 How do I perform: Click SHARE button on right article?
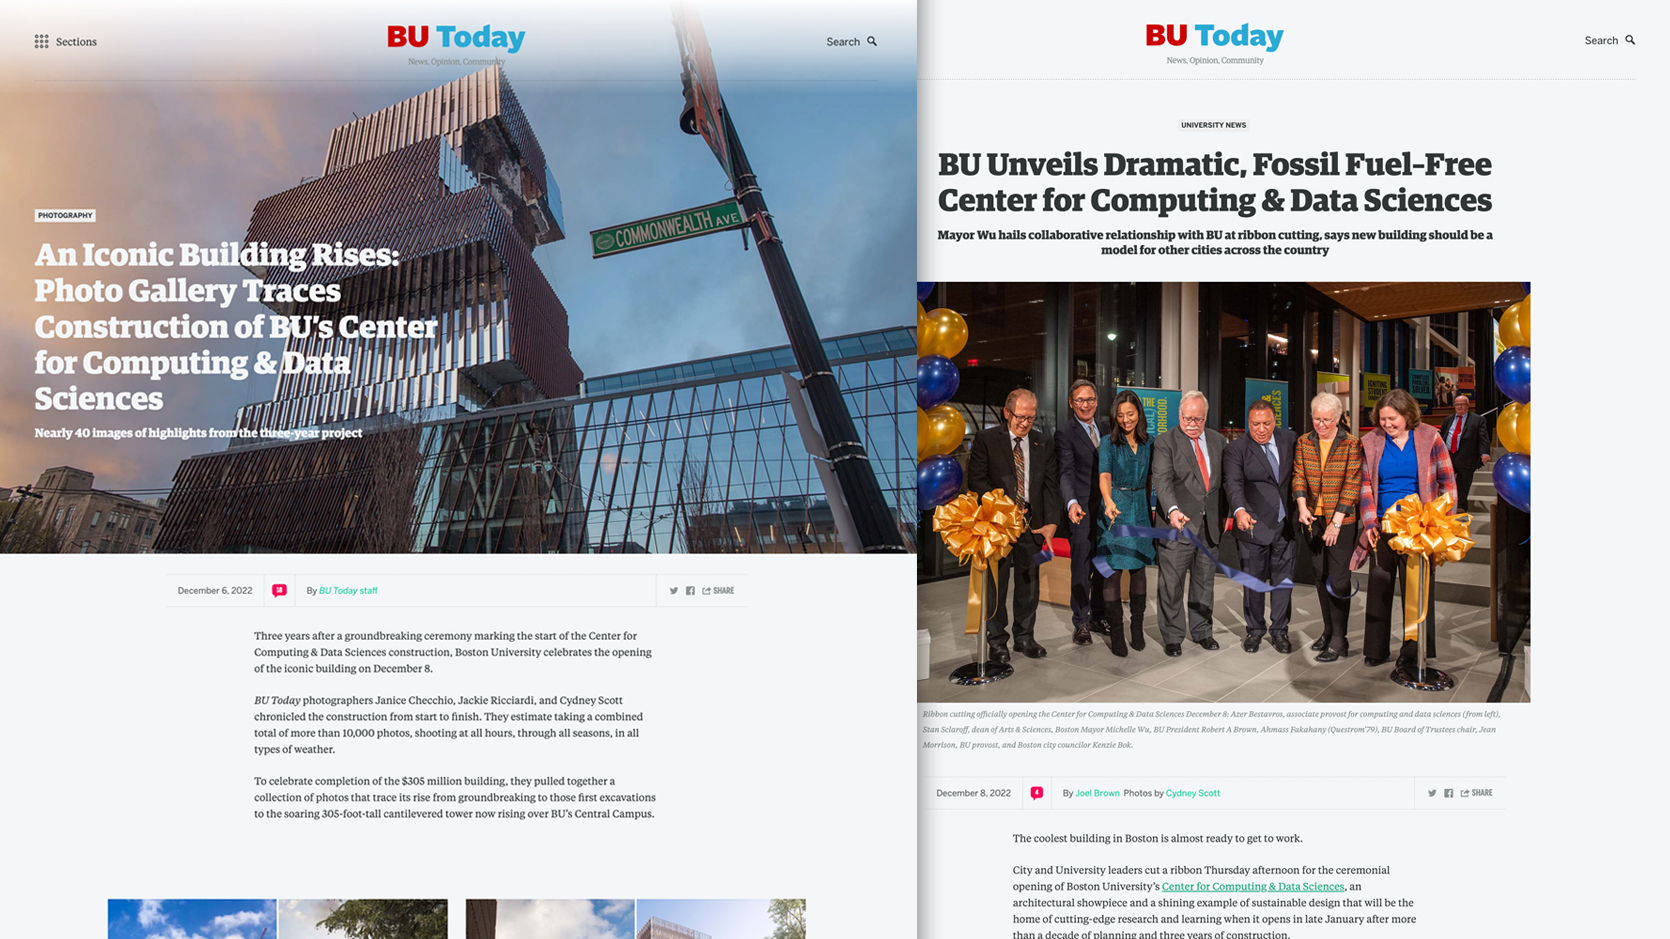(x=1476, y=793)
